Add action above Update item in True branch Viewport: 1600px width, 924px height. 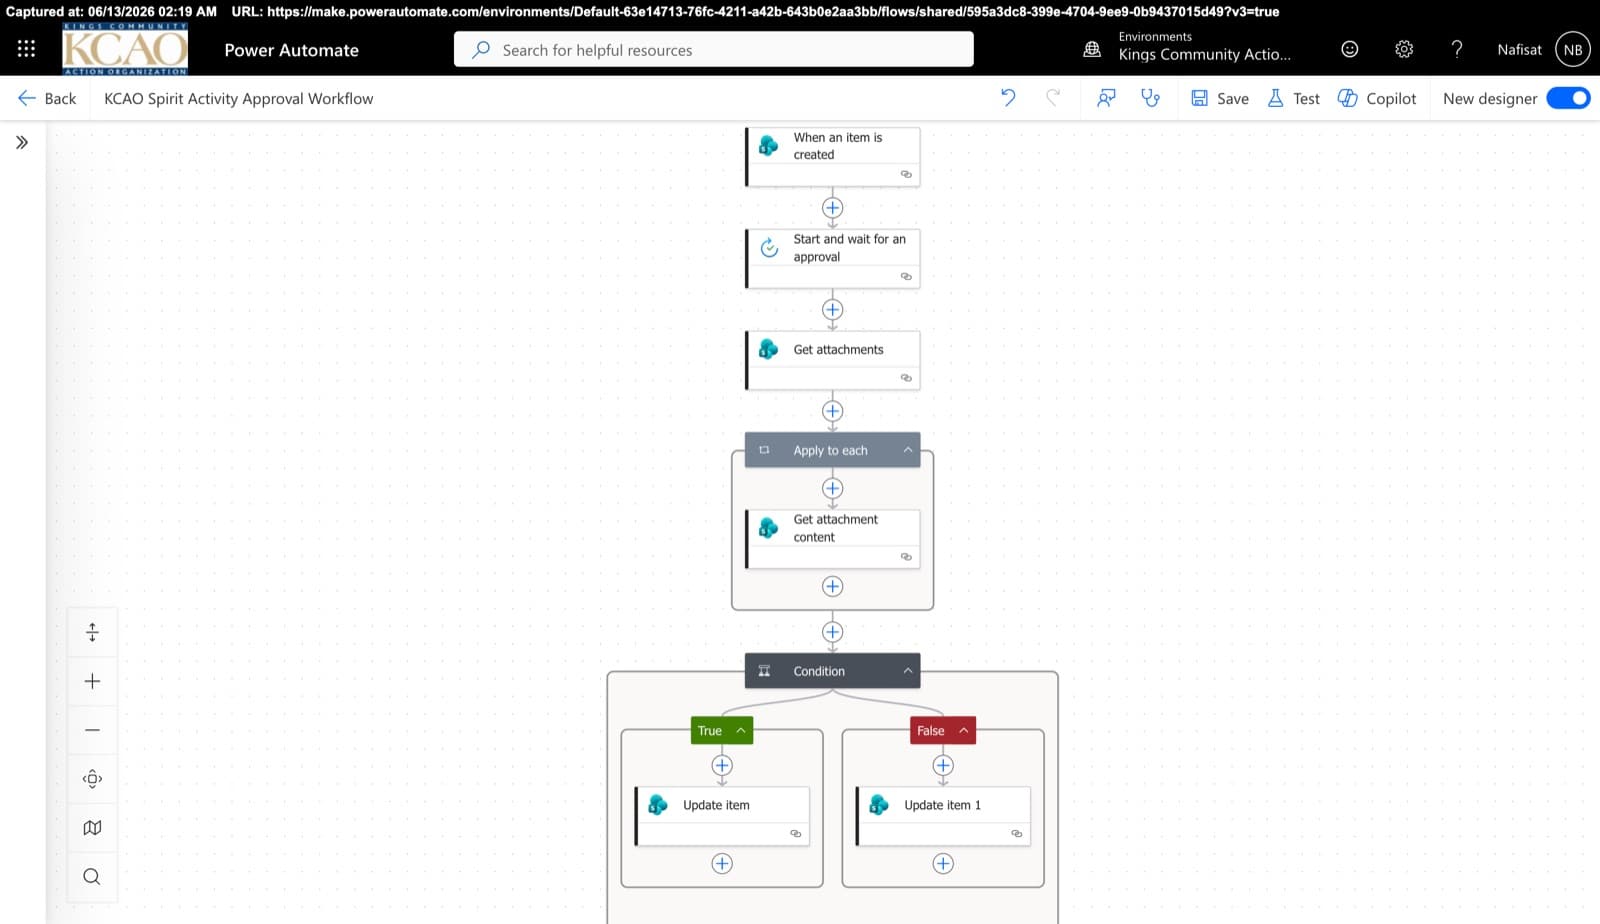pyautogui.click(x=722, y=766)
